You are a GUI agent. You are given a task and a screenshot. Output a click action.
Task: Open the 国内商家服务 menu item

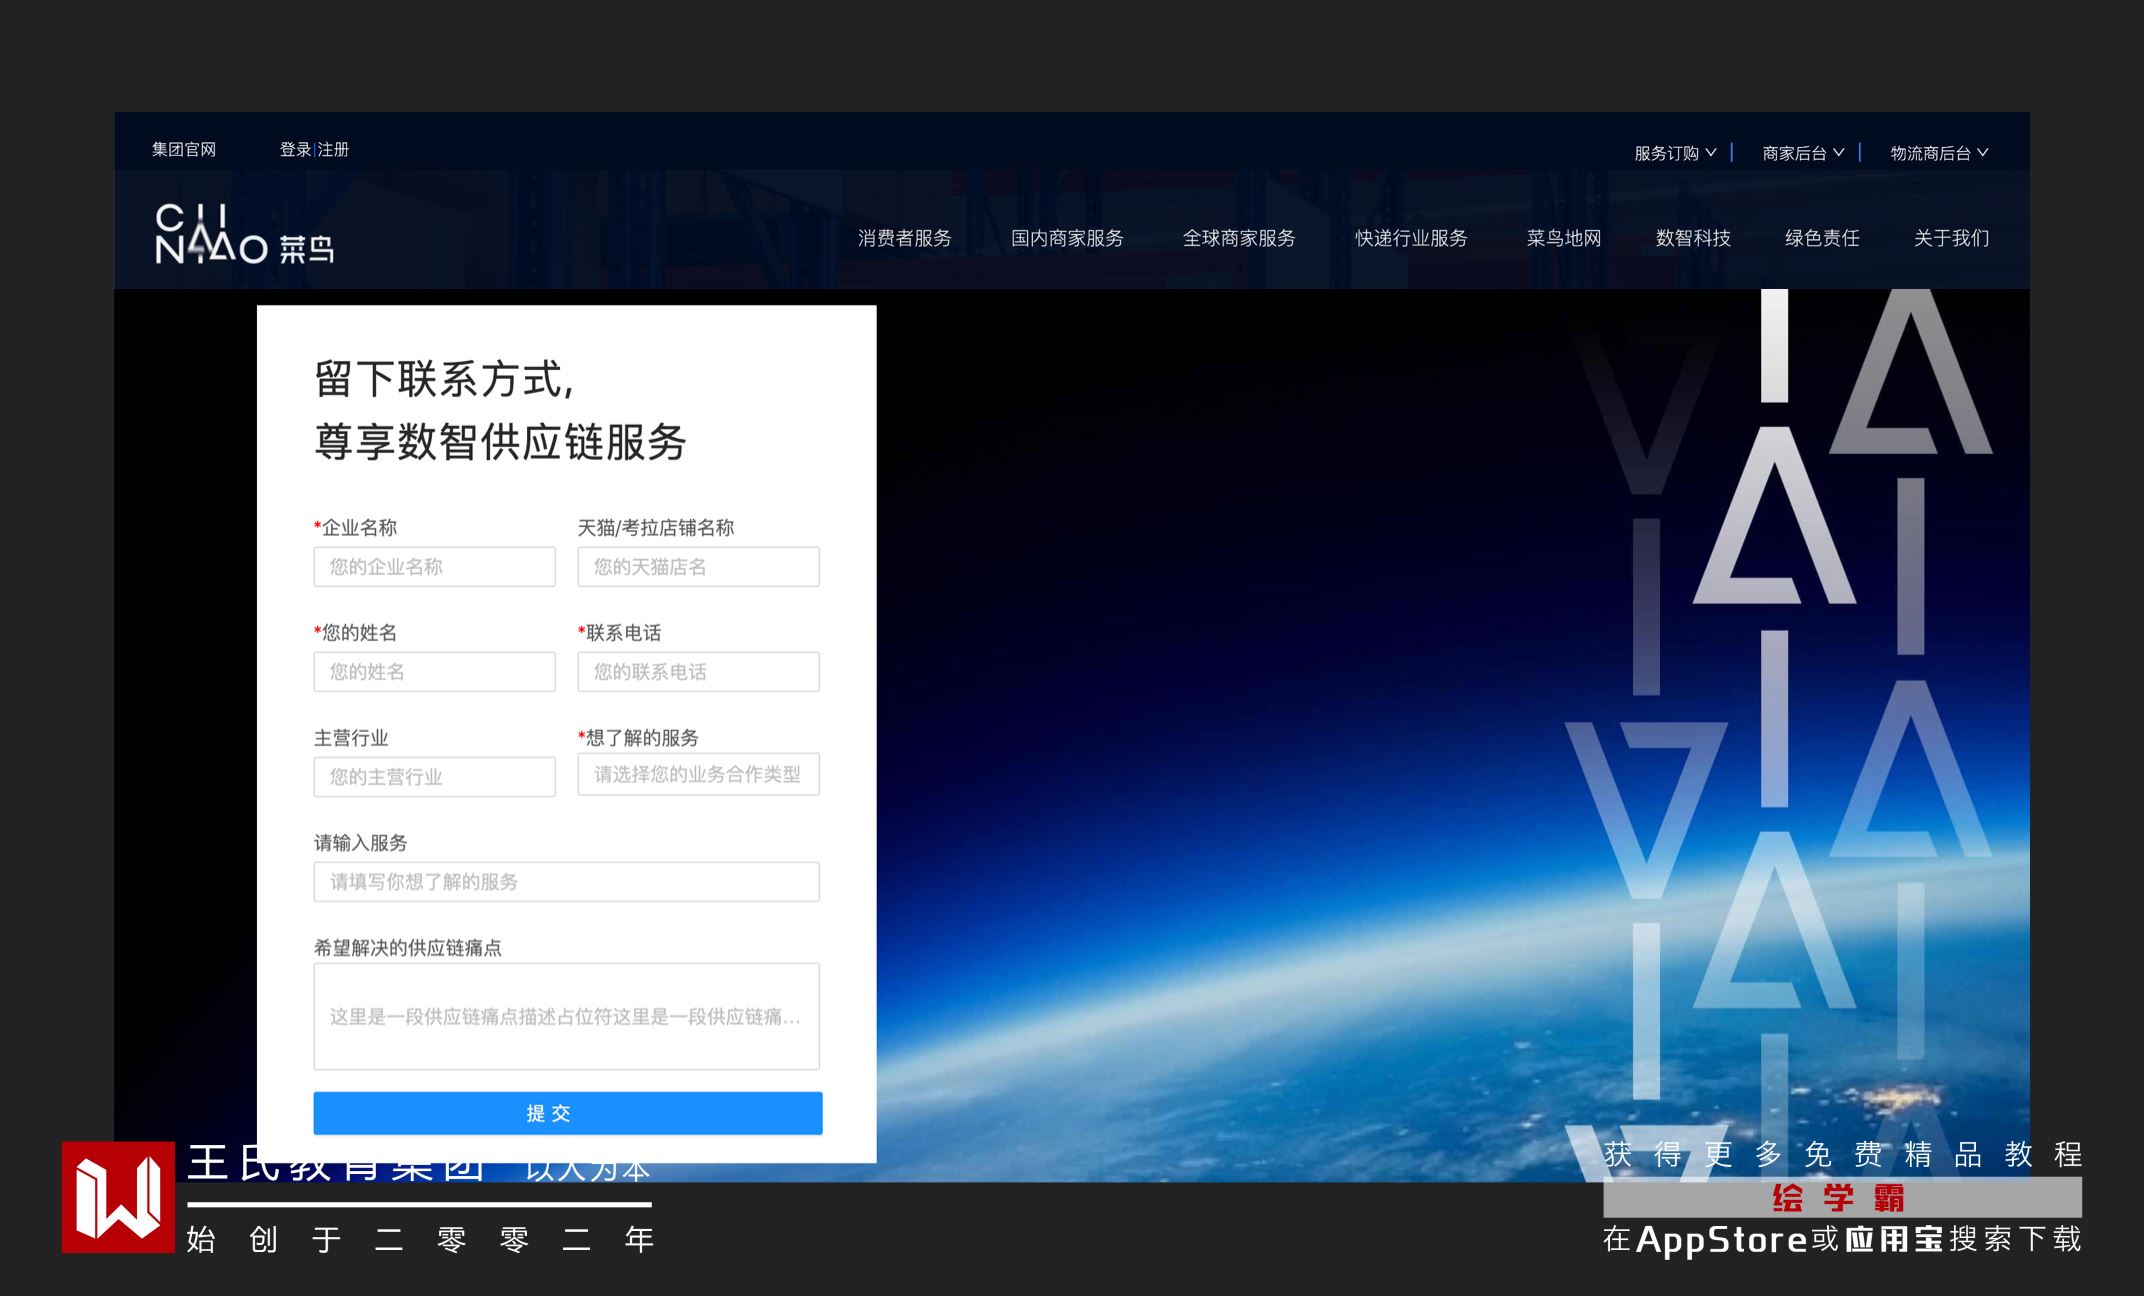1067,238
